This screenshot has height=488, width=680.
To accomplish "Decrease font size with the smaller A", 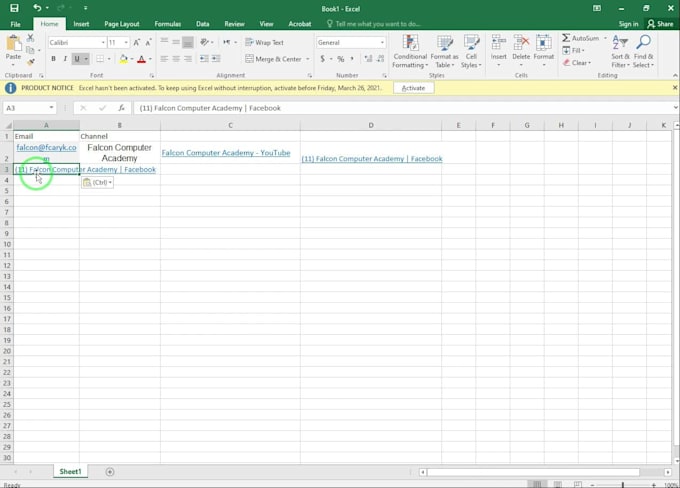I will click(x=148, y=43).
